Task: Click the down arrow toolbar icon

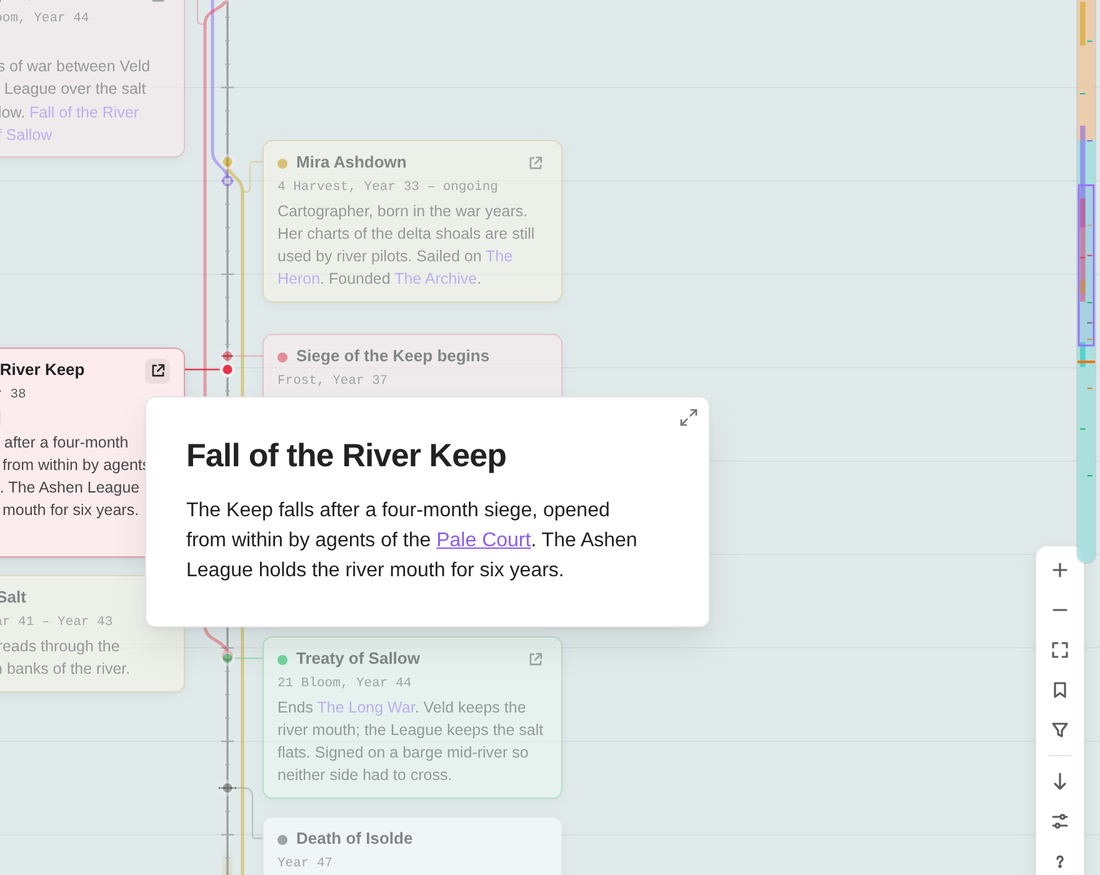Action: tap(1059, 782)
